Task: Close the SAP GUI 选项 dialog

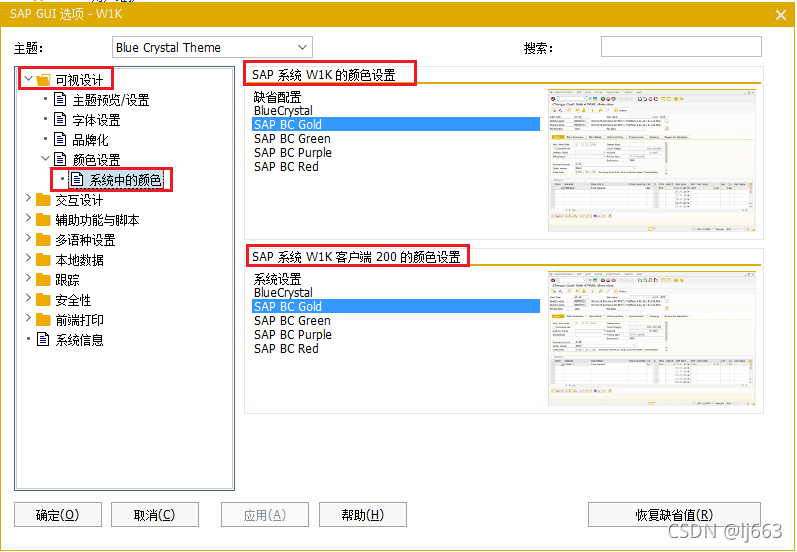Action: pyautogui.click(x=781, y=15)
